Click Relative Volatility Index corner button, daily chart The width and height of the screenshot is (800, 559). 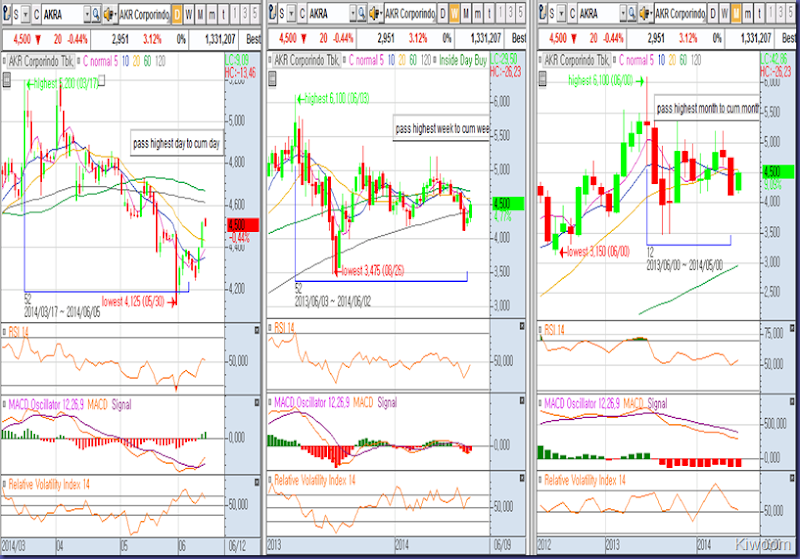coord(257,482)
